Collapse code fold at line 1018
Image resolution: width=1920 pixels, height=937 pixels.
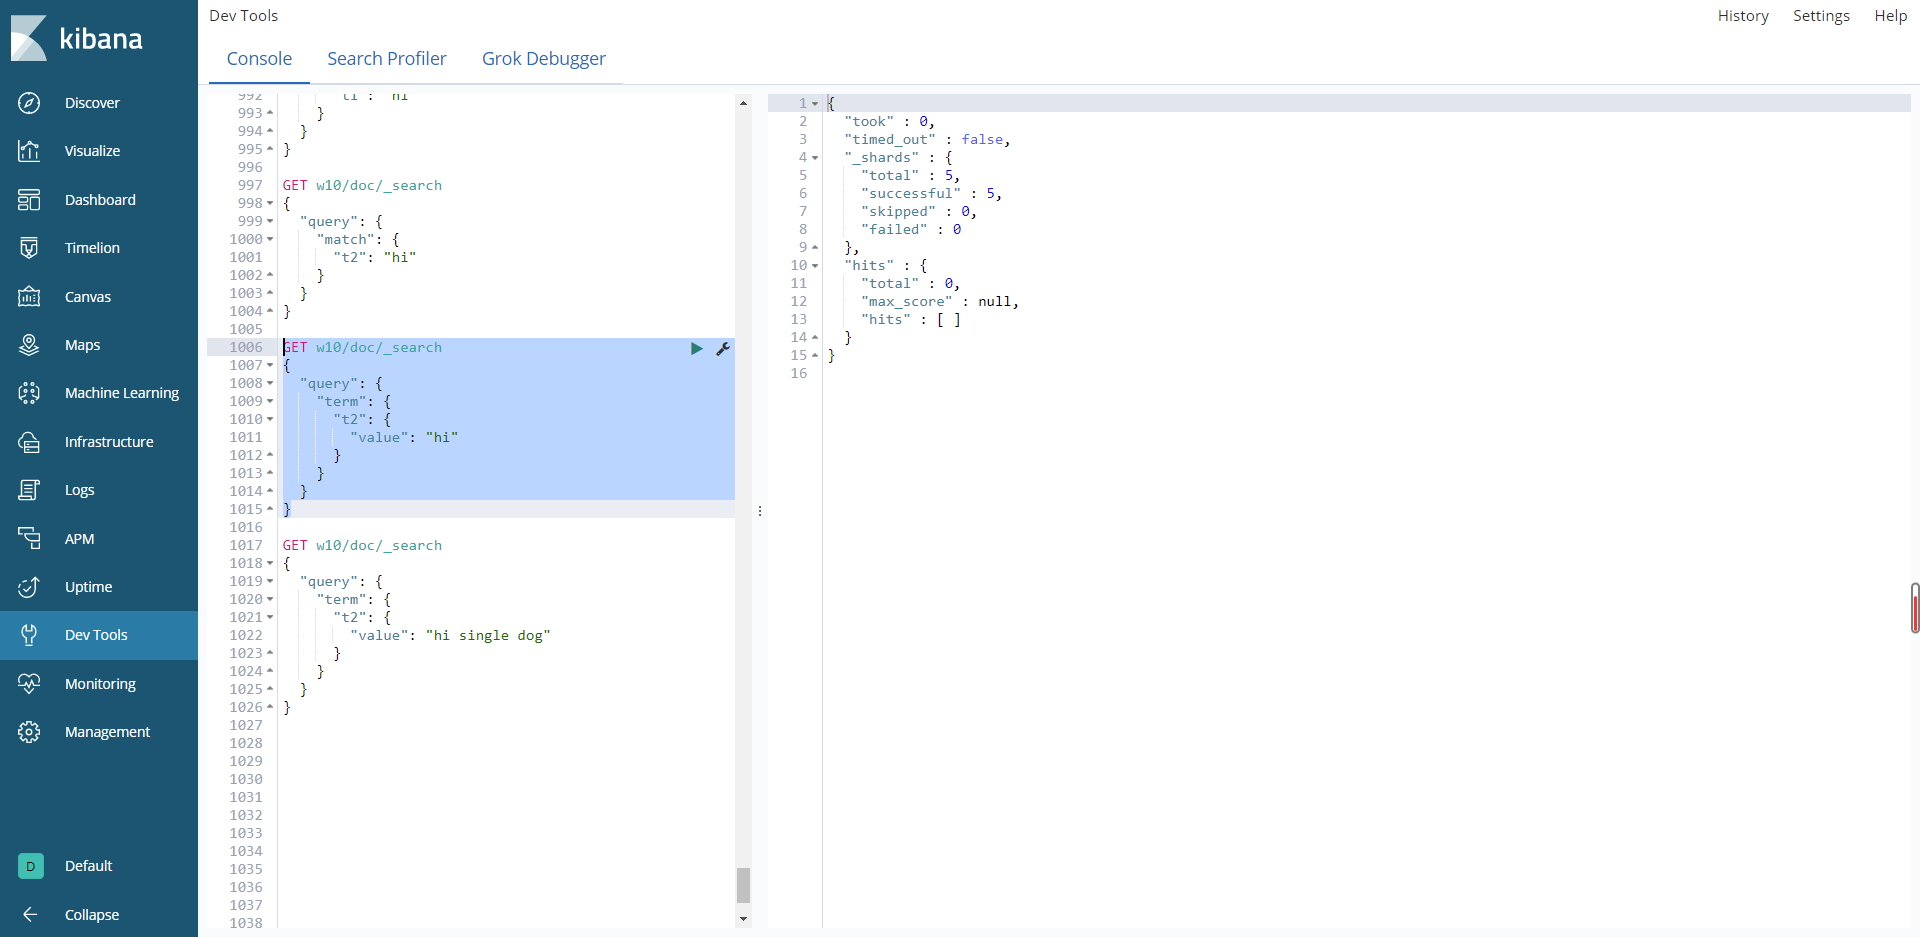(x=270, y=563)
